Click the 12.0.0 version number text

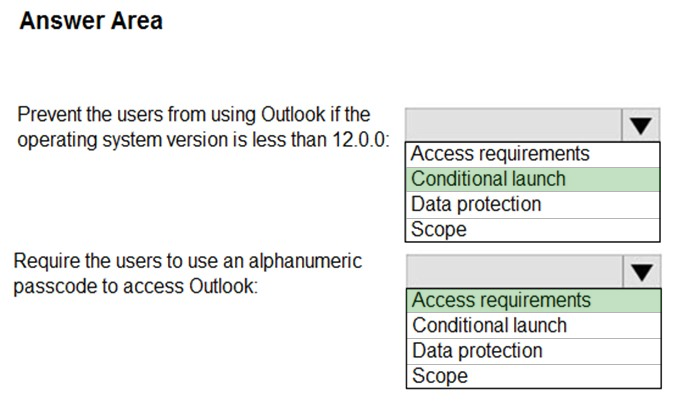pyautogui.click(x=361, y=140)
